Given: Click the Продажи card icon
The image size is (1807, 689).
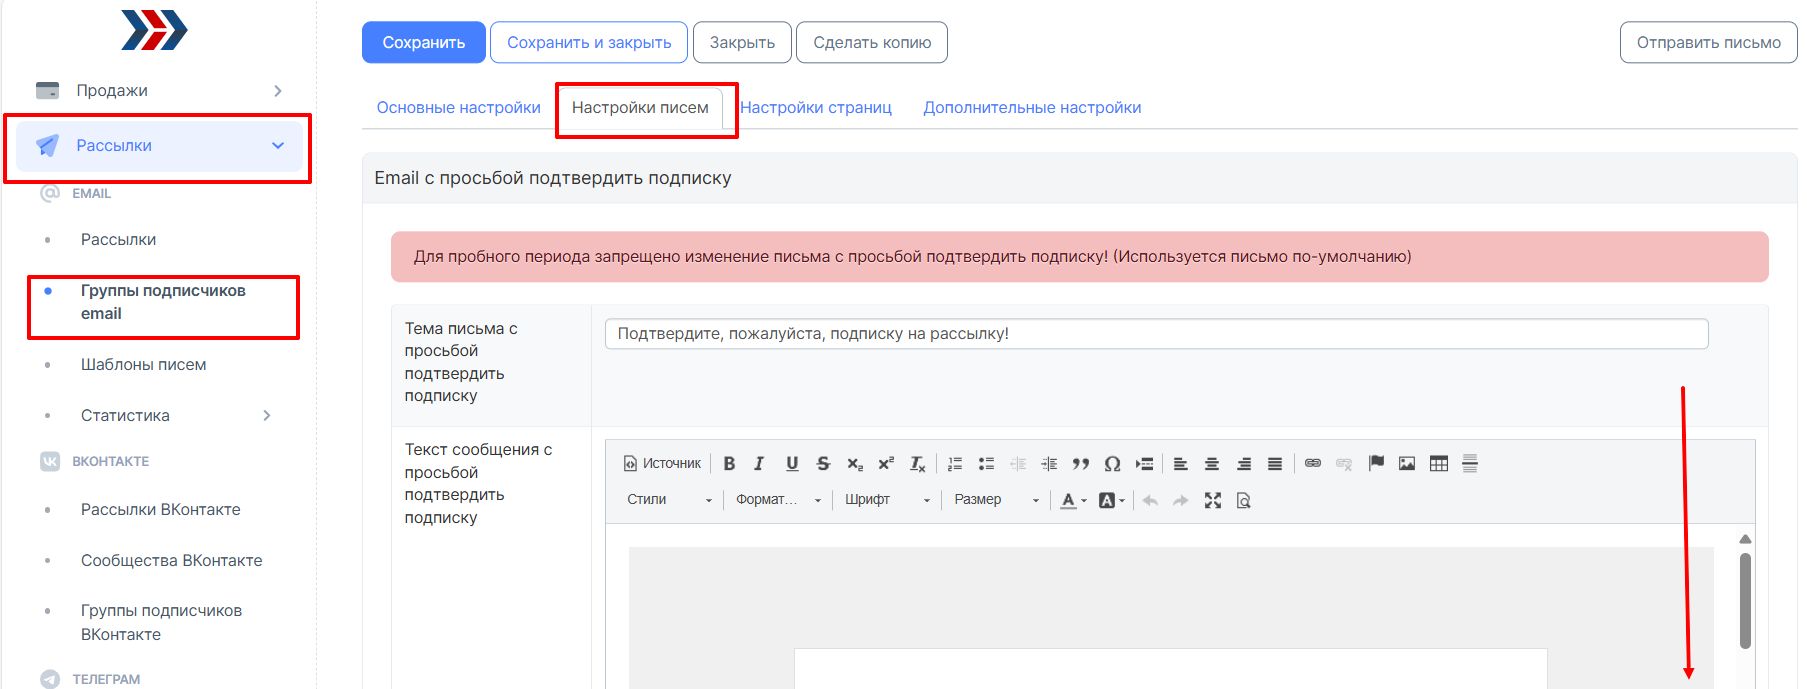Looking at the screenshot, I should click(47, 91).
